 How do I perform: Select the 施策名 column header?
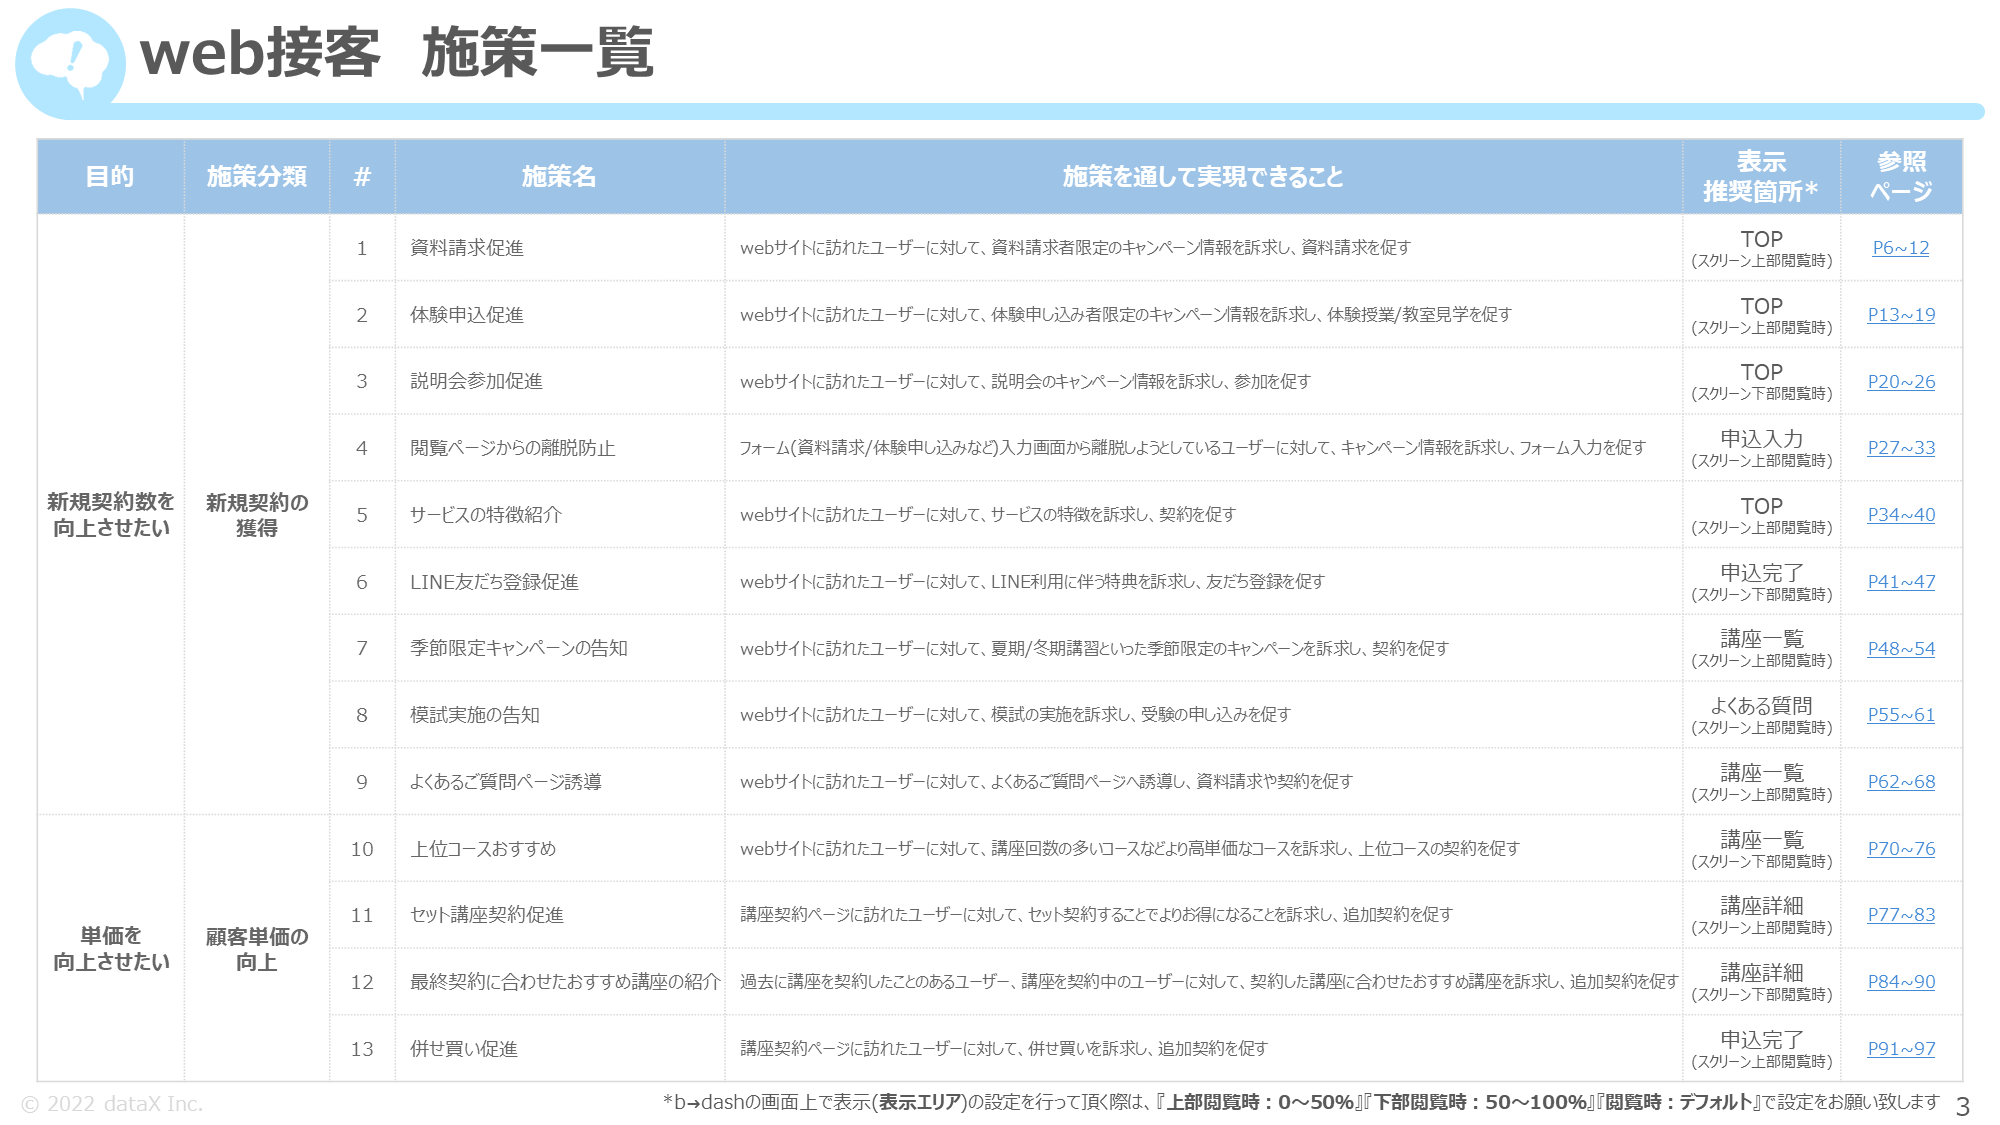pos(559,177)
